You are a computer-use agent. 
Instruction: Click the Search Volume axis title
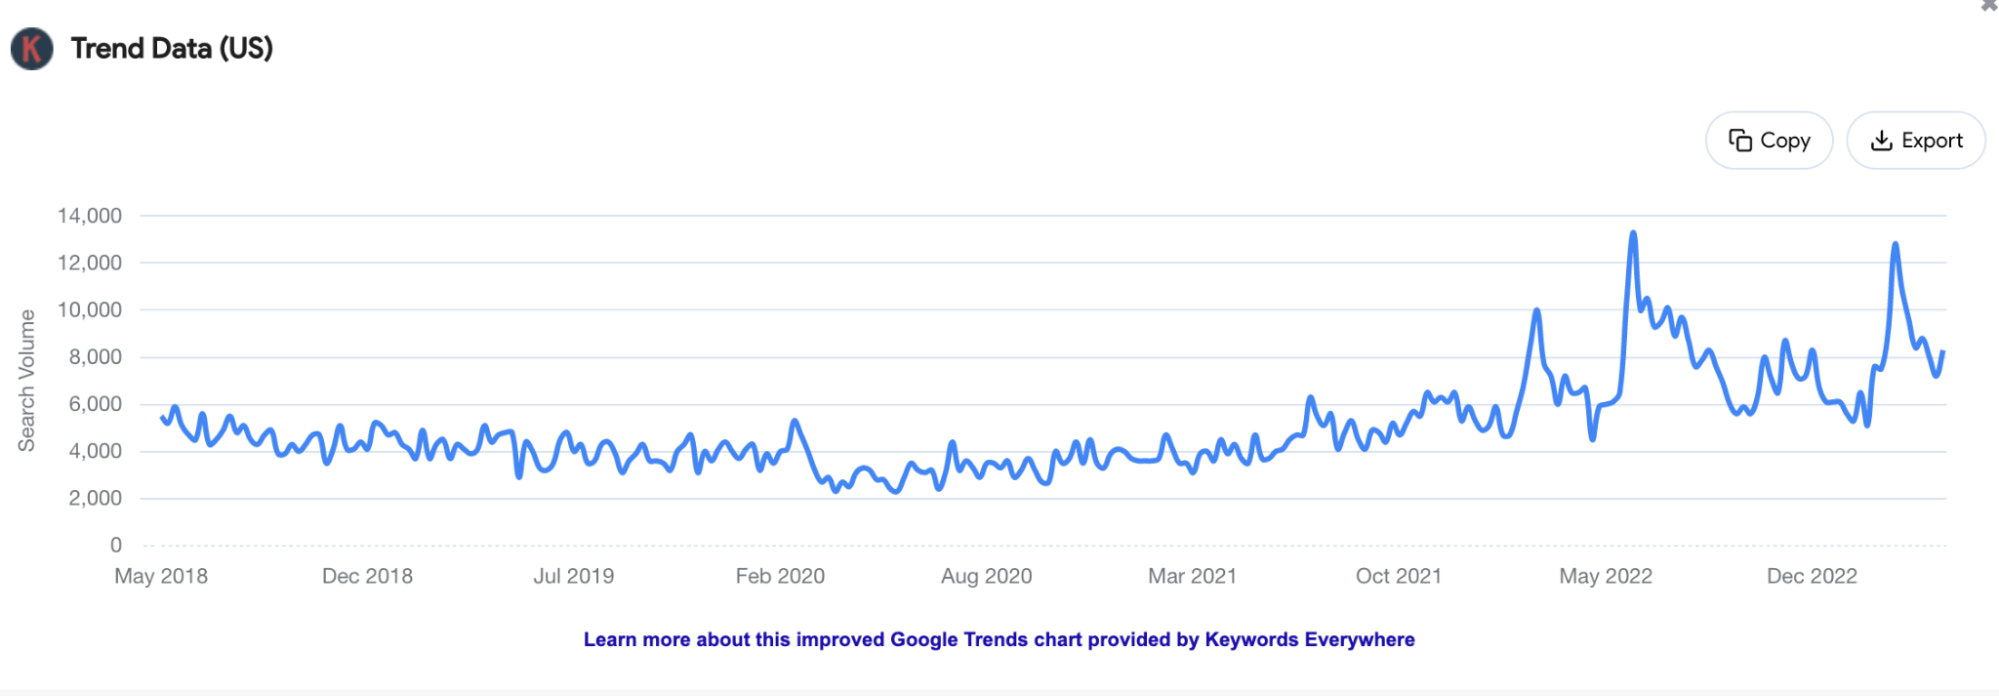pyautogui.click(x=27, y=380)
